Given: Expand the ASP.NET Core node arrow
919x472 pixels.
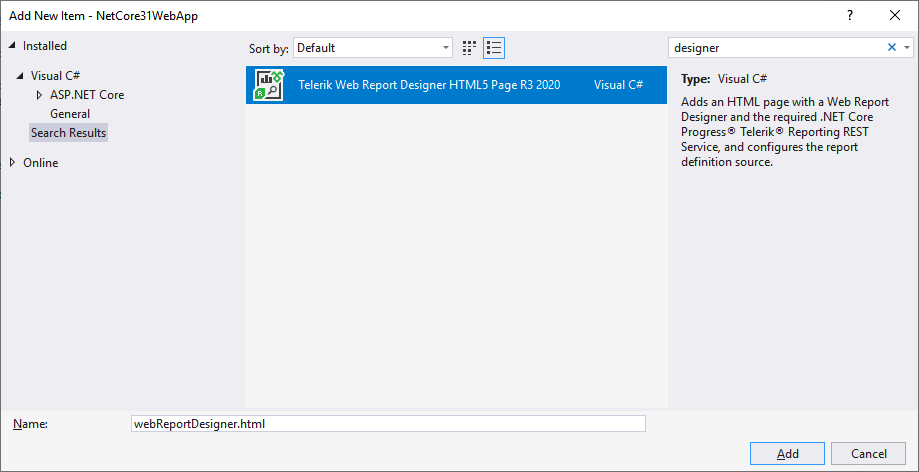Looking at the screenshot, I should click(39, 94).
